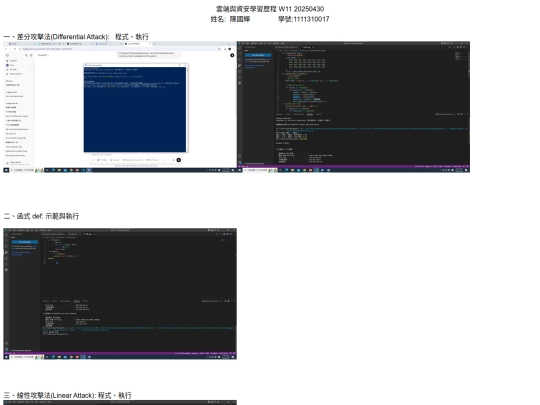Click Windows PowerShell window title bar

(136, 65)
